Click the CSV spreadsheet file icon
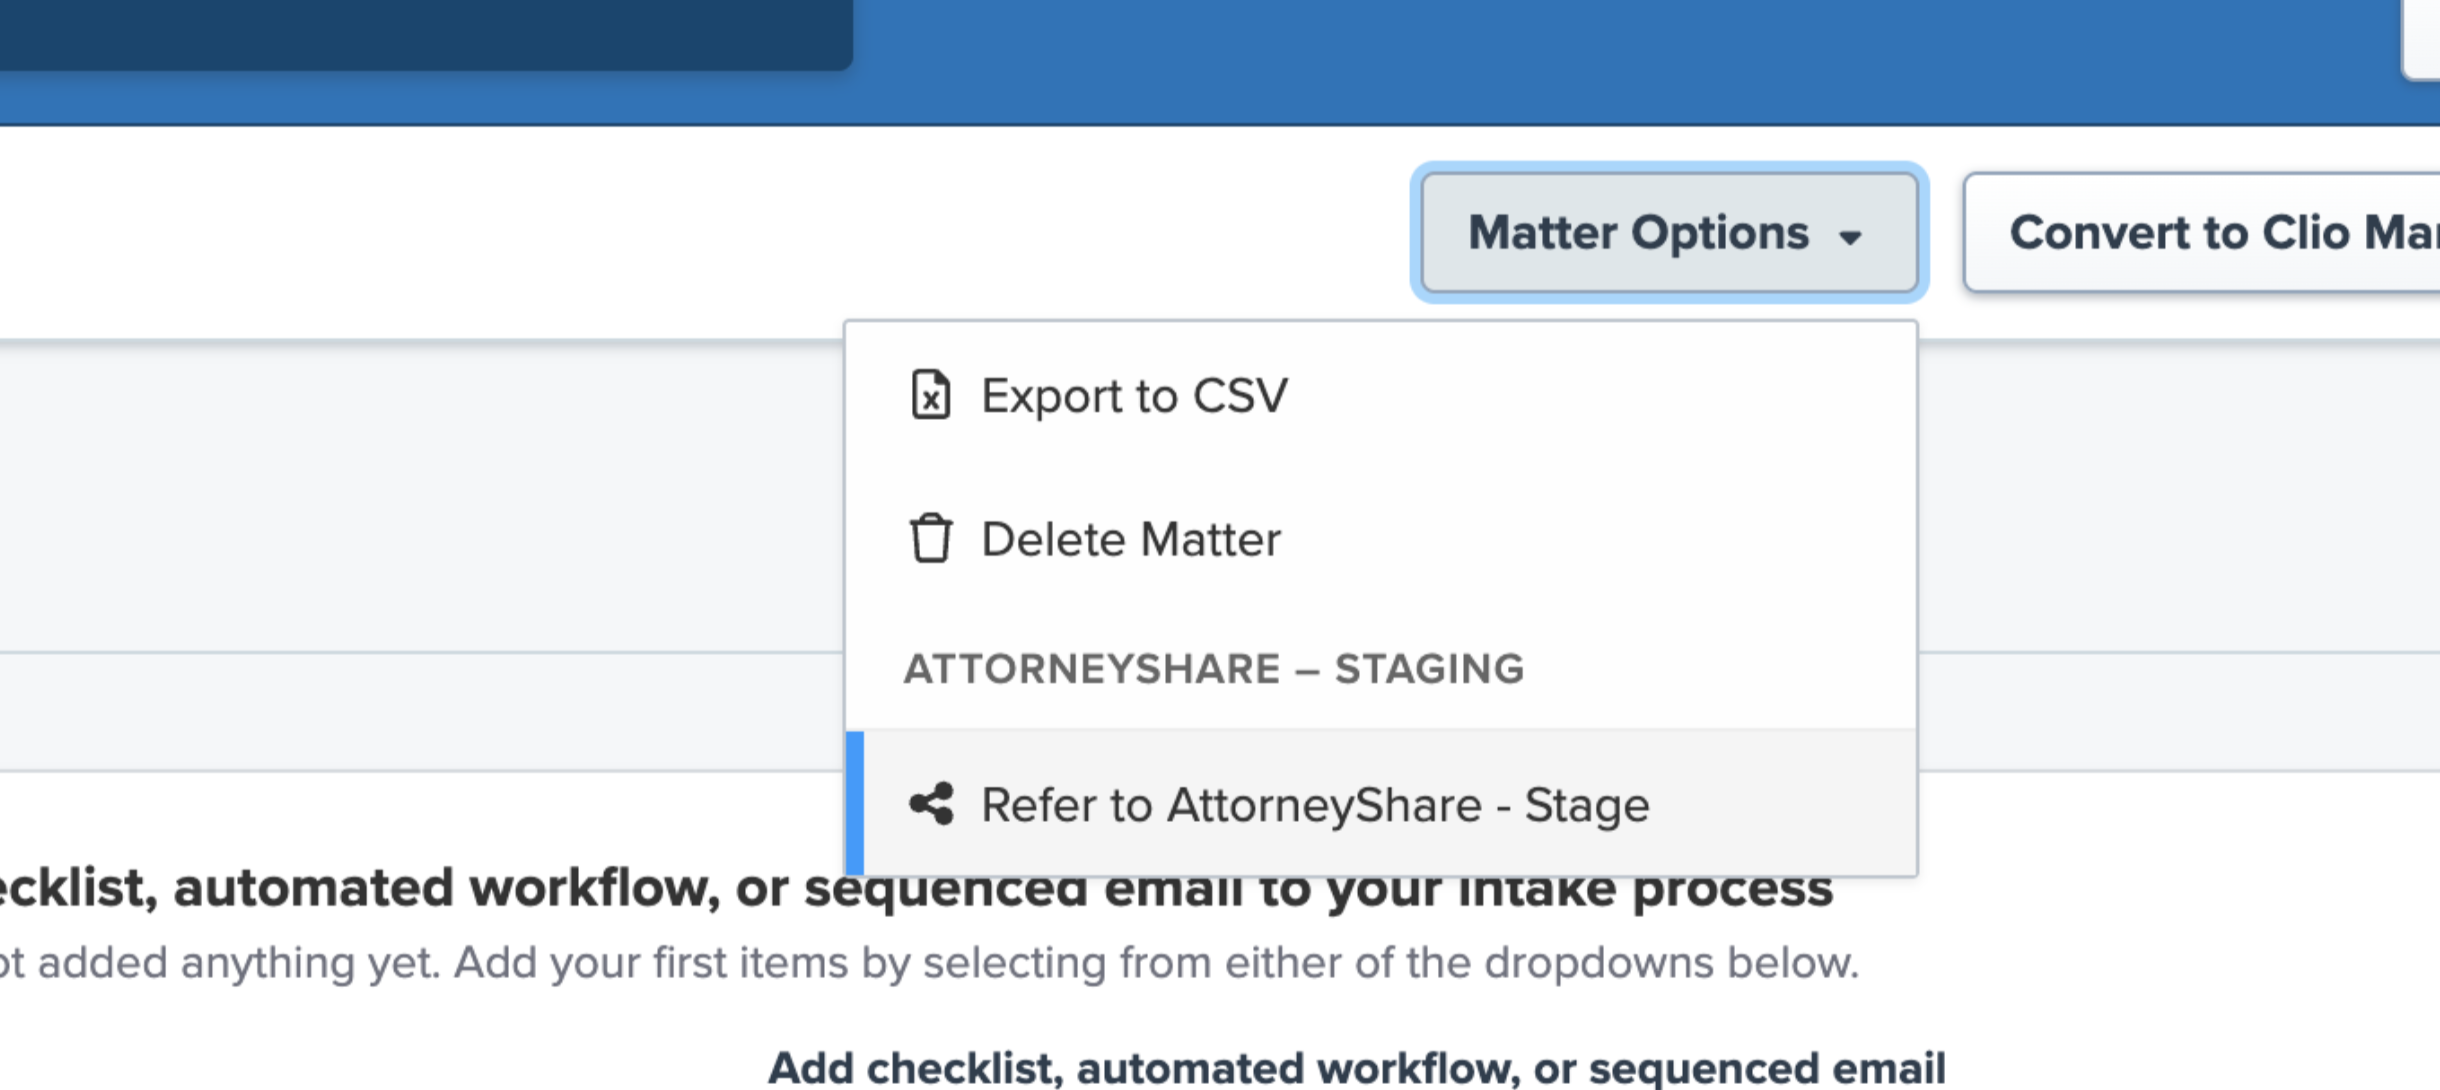This screenshot has height=1090, width=2440. [930, 395]
